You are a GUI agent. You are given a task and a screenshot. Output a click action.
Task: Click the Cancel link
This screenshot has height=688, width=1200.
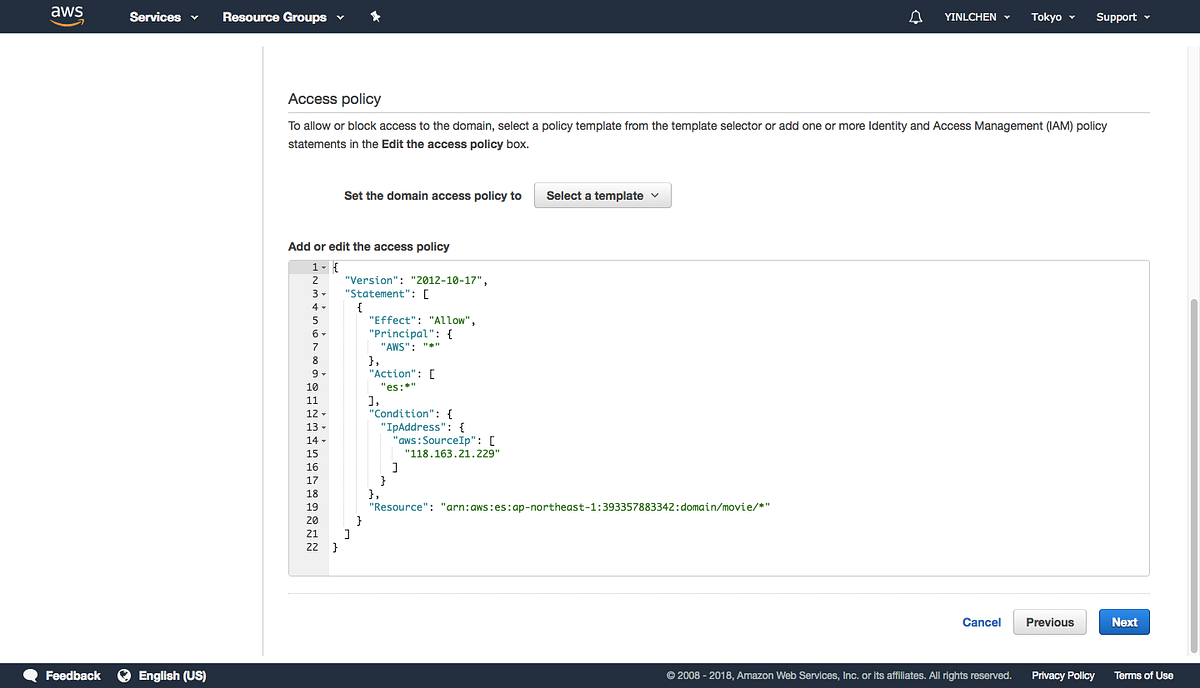(x=981, y=621)
